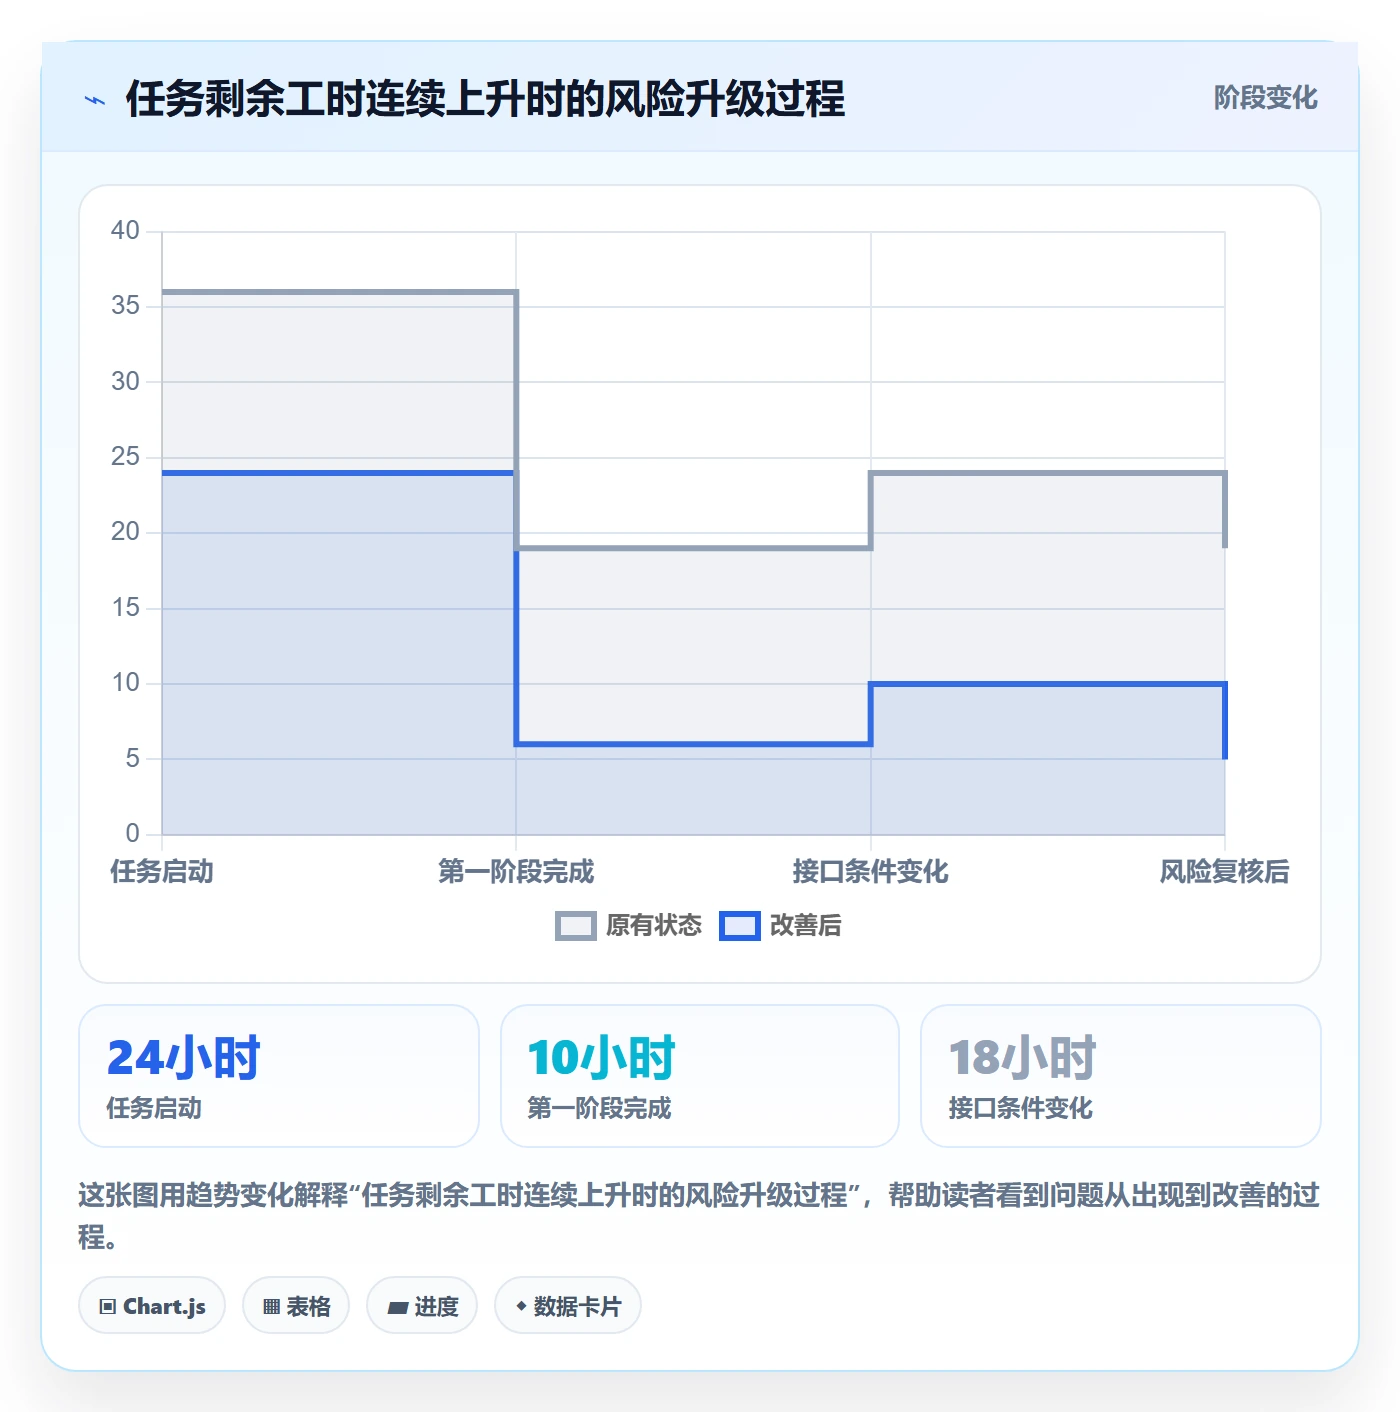Screen dimensions: 1400x1412
Task: Click the chart title 任务剩余工时连续上升时的风险升级过程
Action: [485, 99]
